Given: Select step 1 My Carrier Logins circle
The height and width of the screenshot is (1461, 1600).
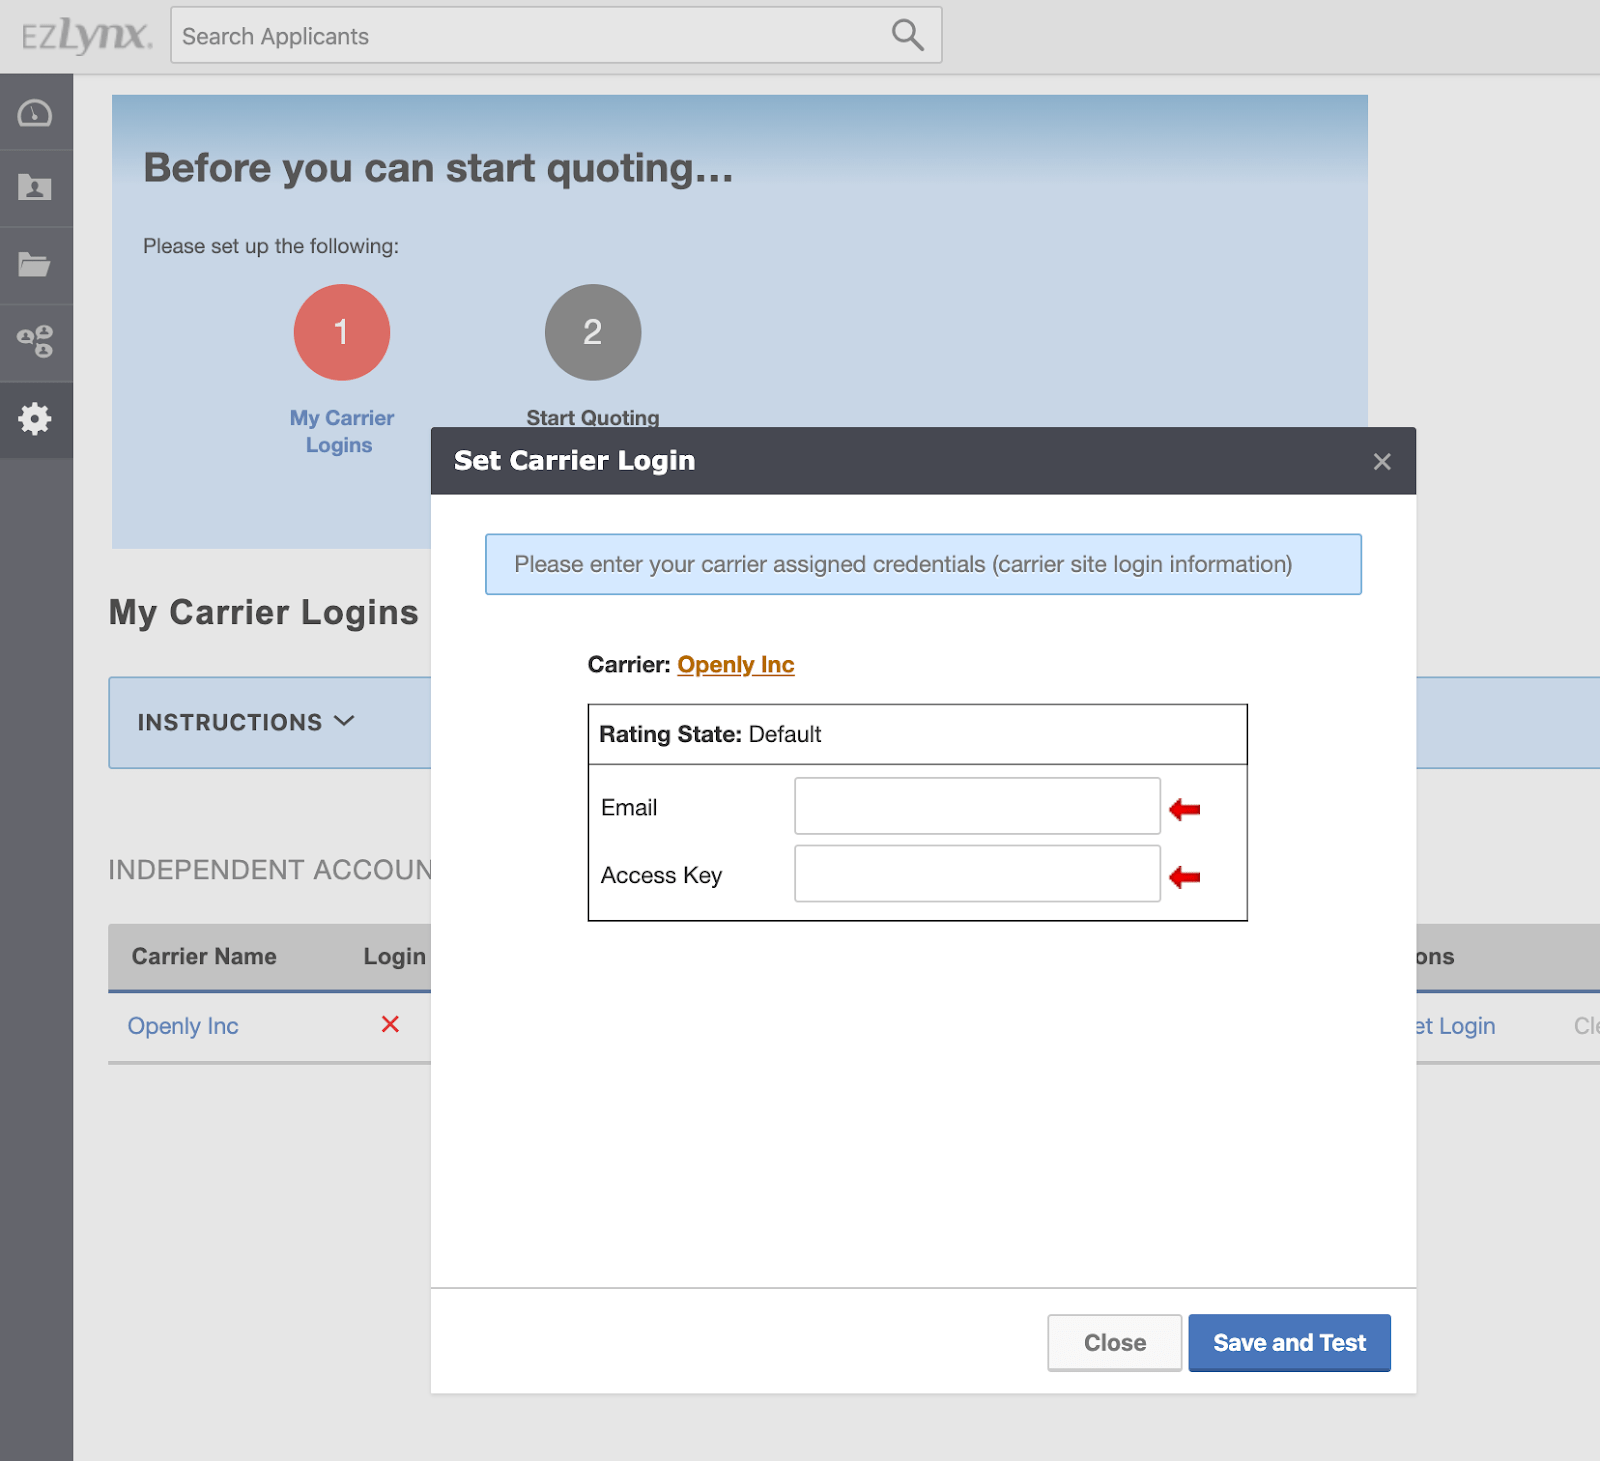Looking at the screenshot, I should point(341,332).
